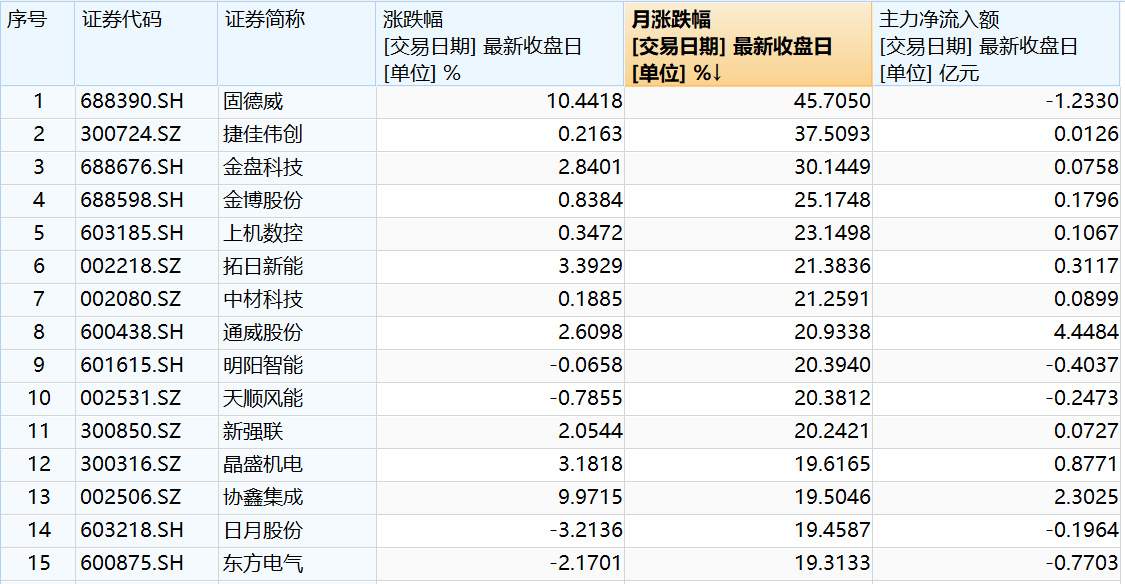This screenshot has height=584, width=1125.
Task: Click the 证券简称 column header
Action: tap(296, 45)
